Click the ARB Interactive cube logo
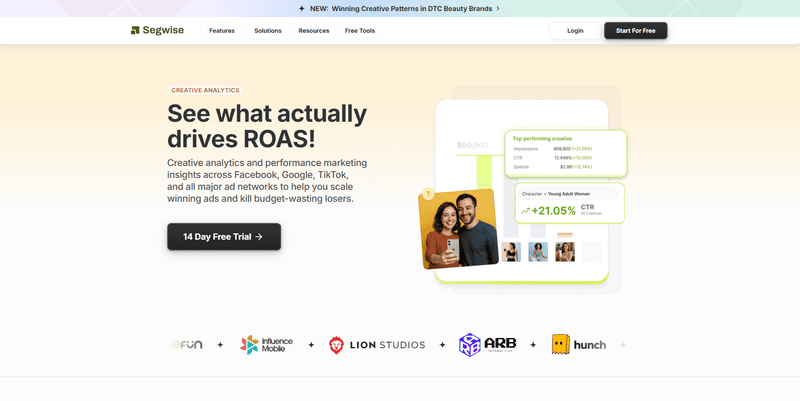 (x=470, y=345)
